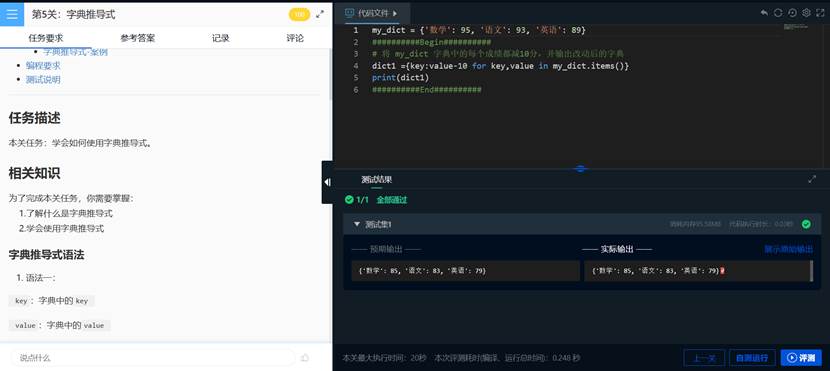The width and height of the screenshot is (830, 371).
Task: Click the 相关知识 heading
Action: [34, 173]
